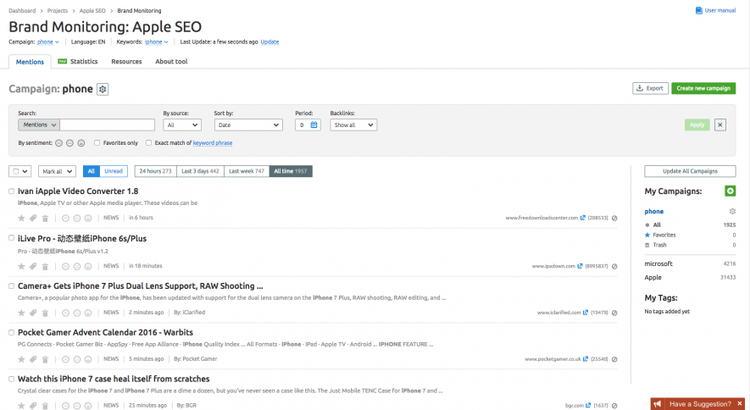Open the Period calendar picker icon
This screenshot has height=410, width=750.
tap(314, 125)
